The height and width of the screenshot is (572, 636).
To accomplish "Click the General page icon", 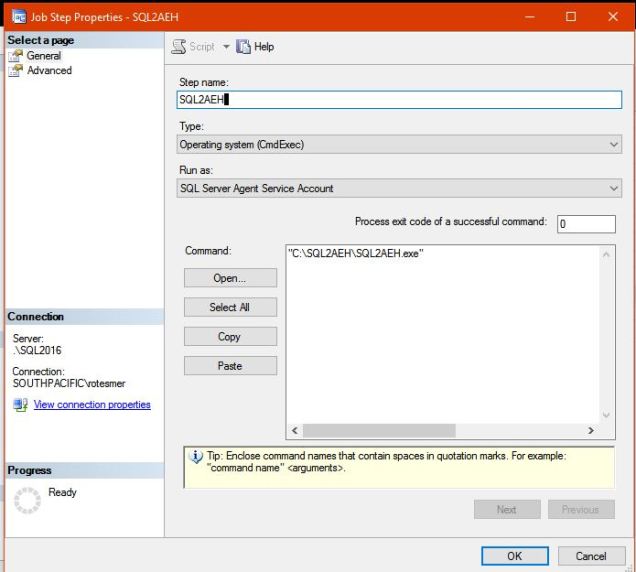I will point(16,56).
